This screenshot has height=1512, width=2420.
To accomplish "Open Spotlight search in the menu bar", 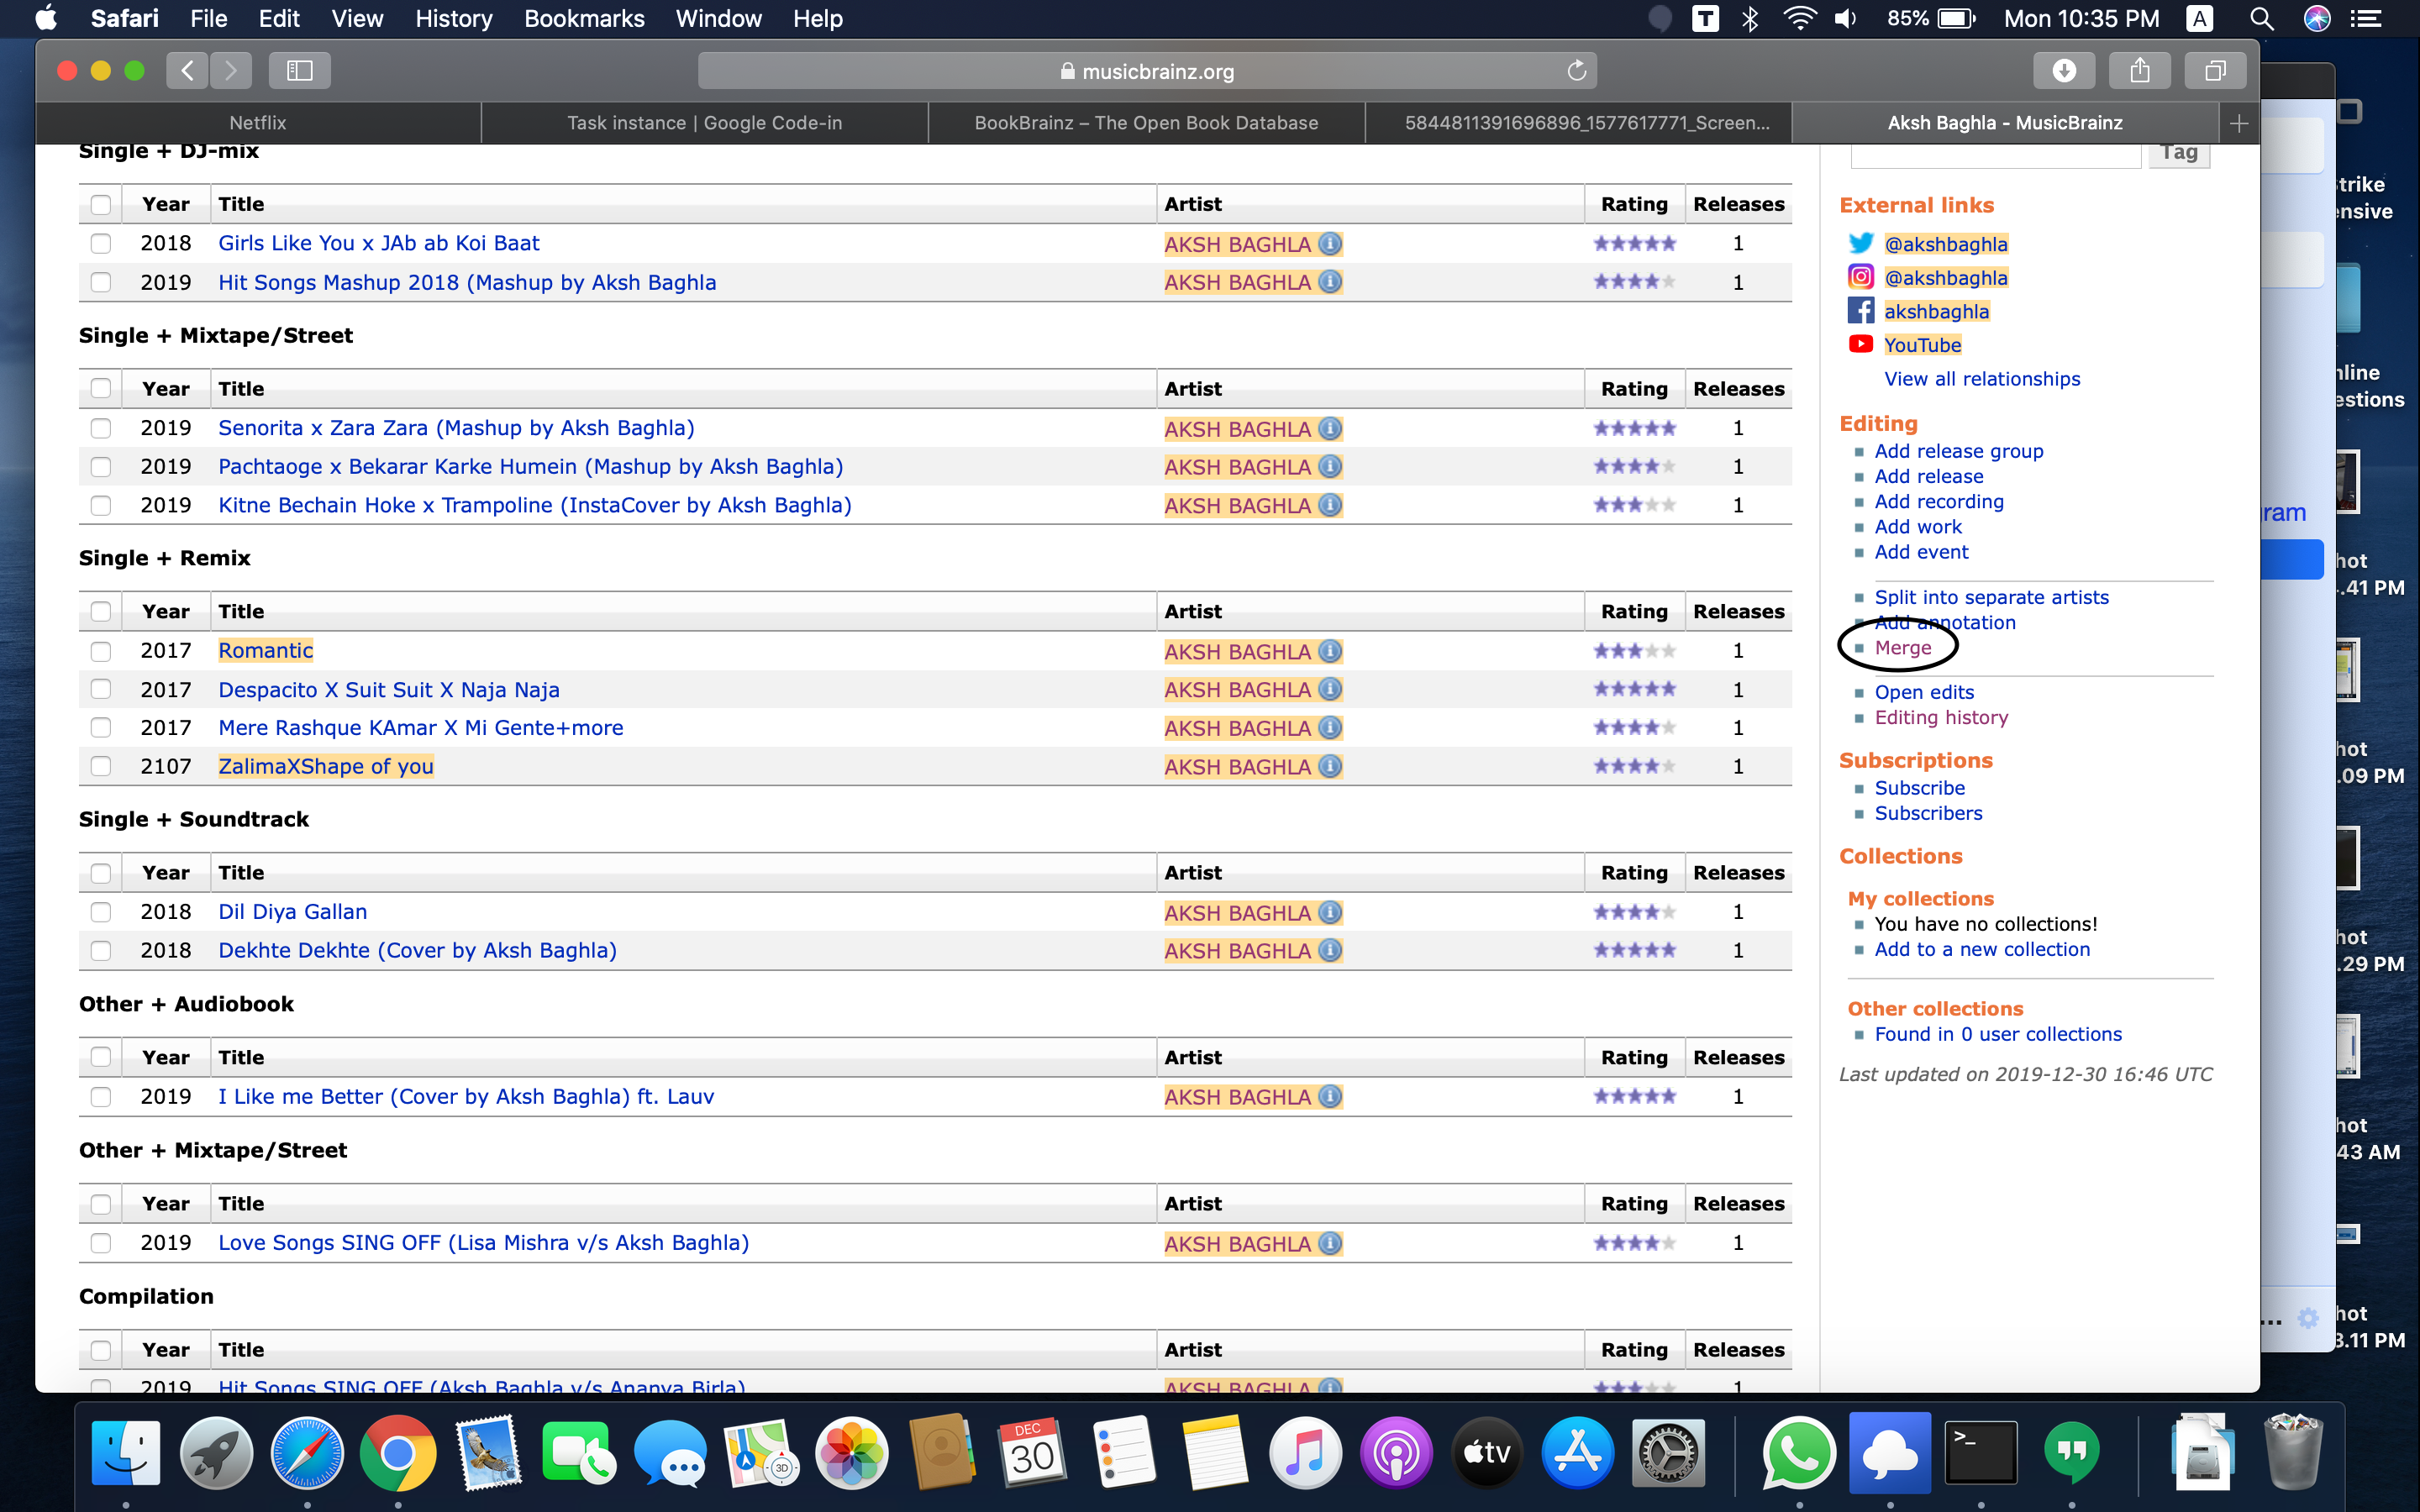I will [x=2262, y=19].
